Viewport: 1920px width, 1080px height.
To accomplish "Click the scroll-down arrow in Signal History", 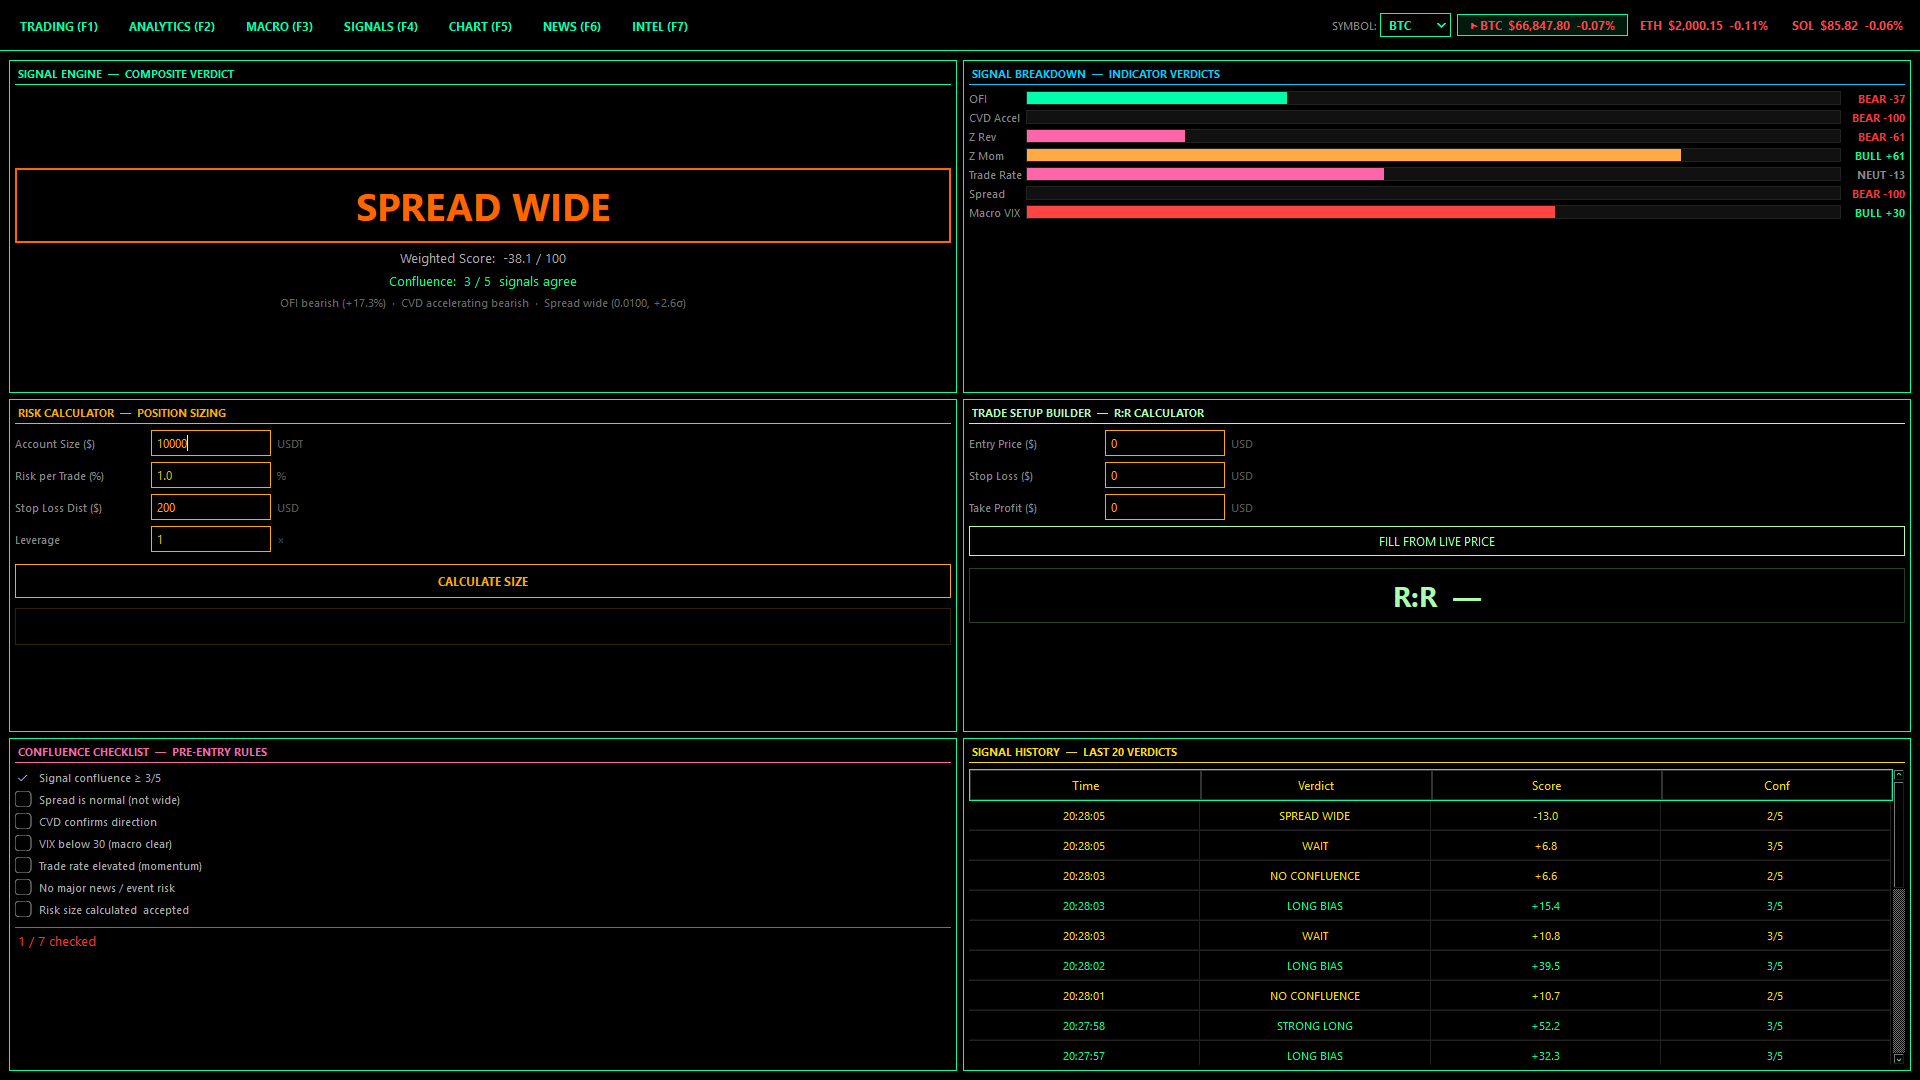I will tap(1898, 1058).
